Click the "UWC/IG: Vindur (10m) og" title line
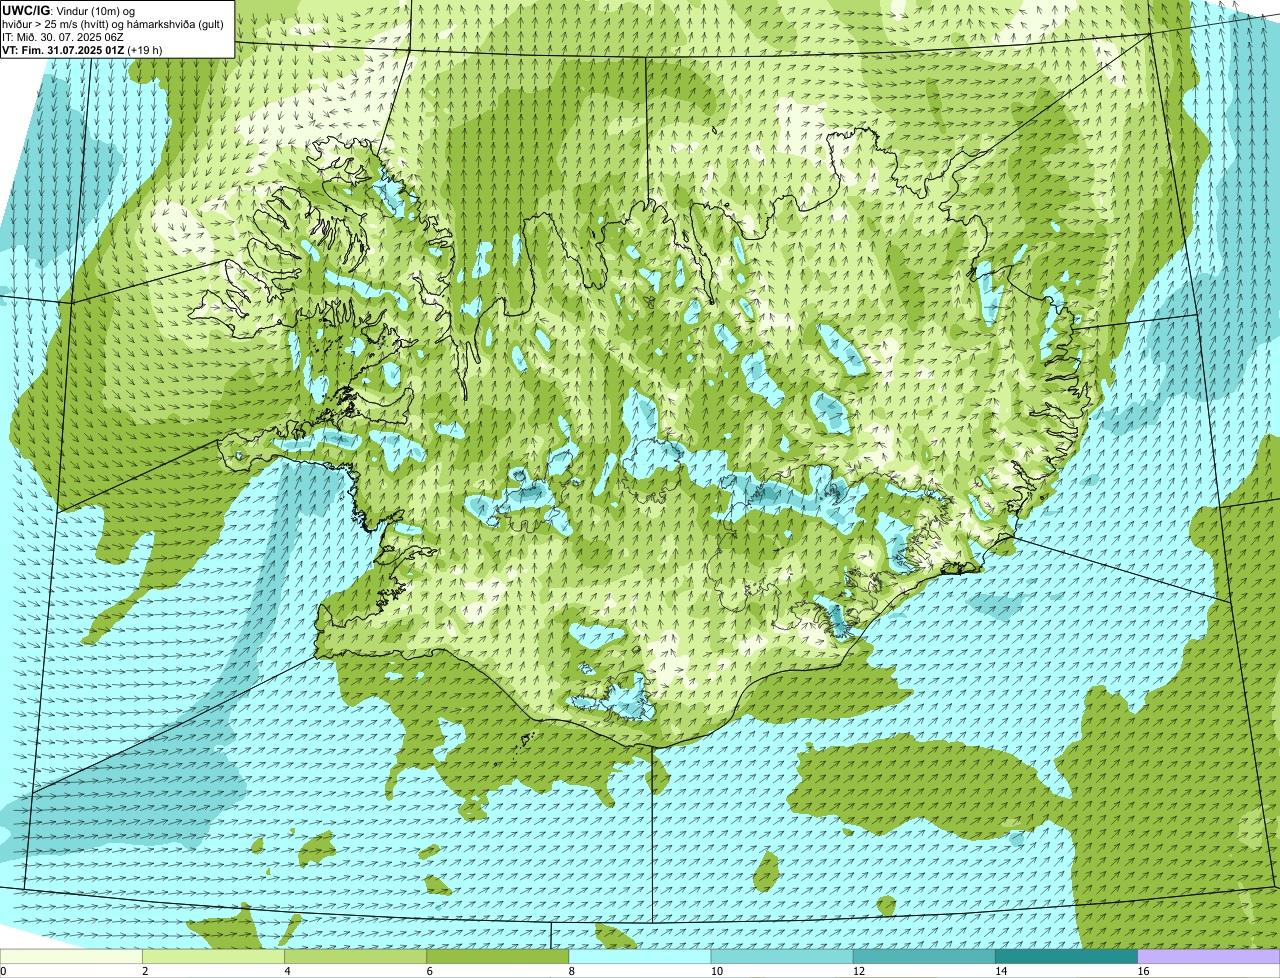This screenshot has height=978, width=1280. [68, 10]
